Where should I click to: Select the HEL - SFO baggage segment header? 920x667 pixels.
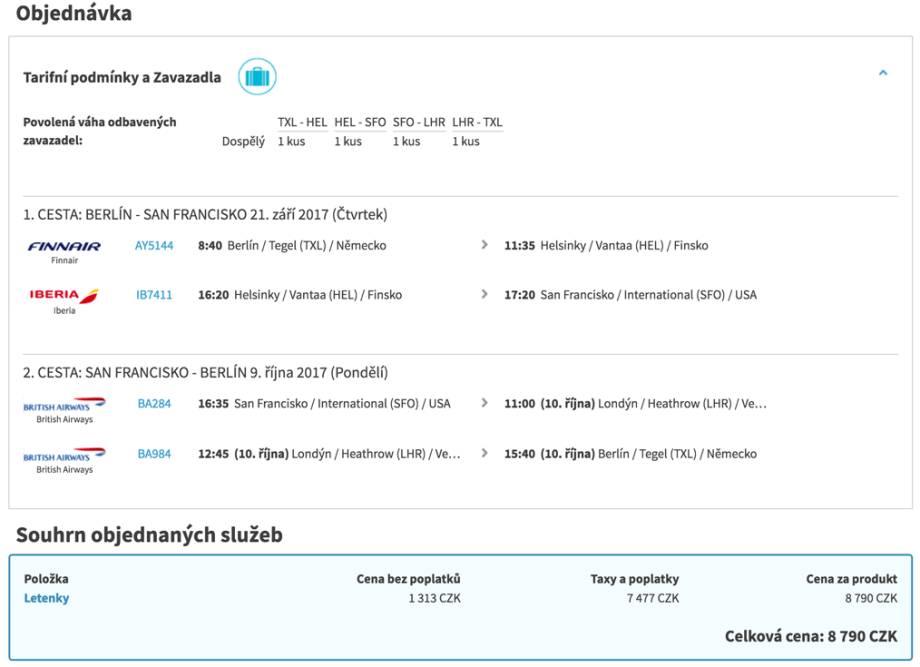(x=360, y=122)
